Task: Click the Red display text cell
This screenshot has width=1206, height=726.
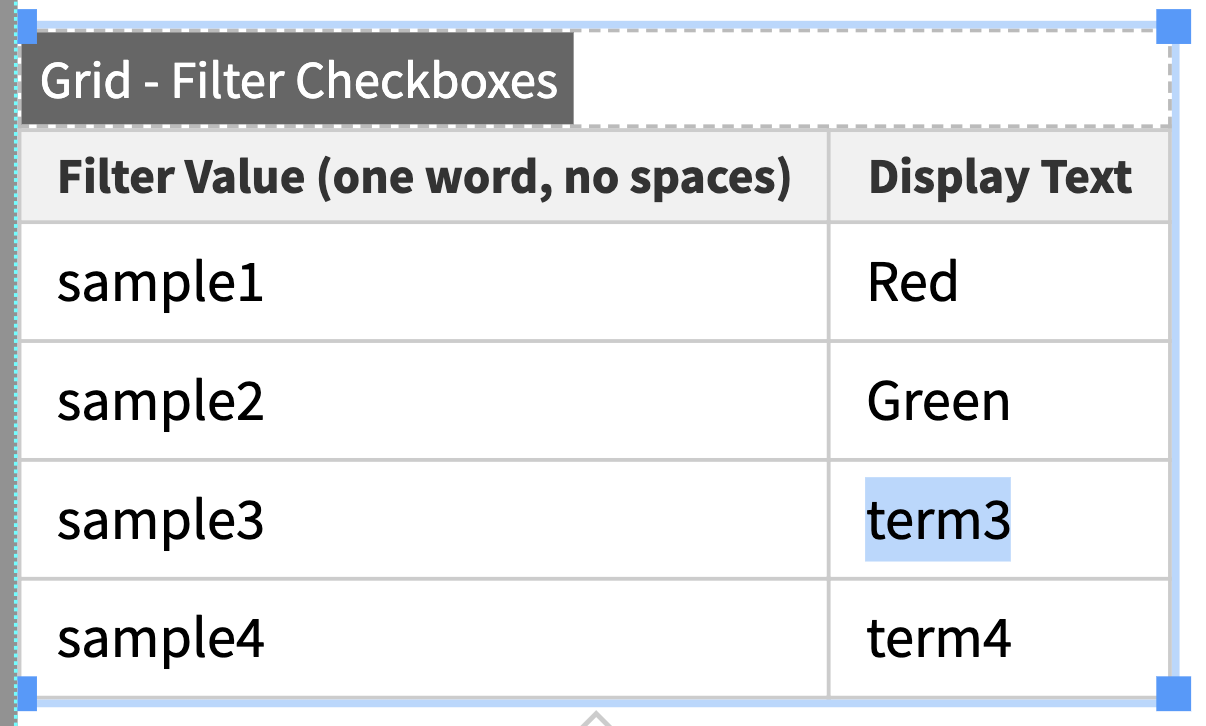Action: point(1000,282)
